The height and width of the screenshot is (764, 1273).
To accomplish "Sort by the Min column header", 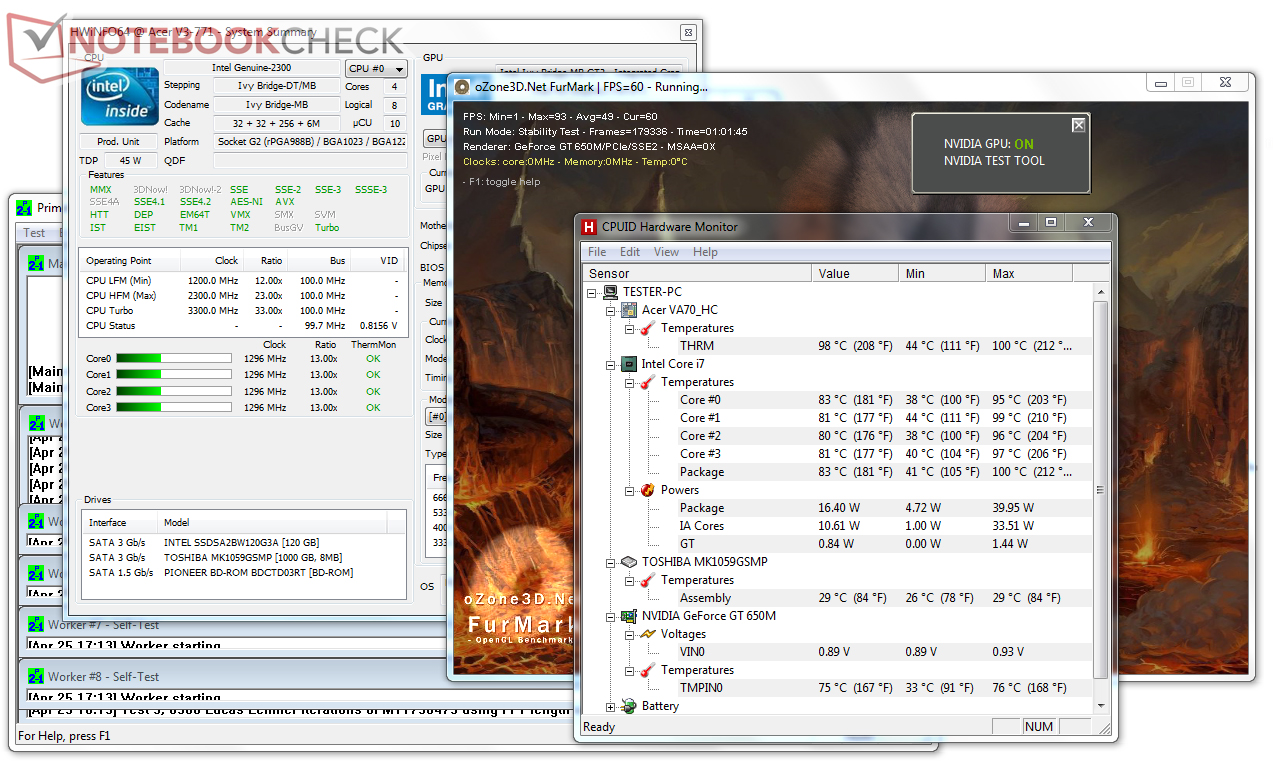I will [x=943, y=273].
